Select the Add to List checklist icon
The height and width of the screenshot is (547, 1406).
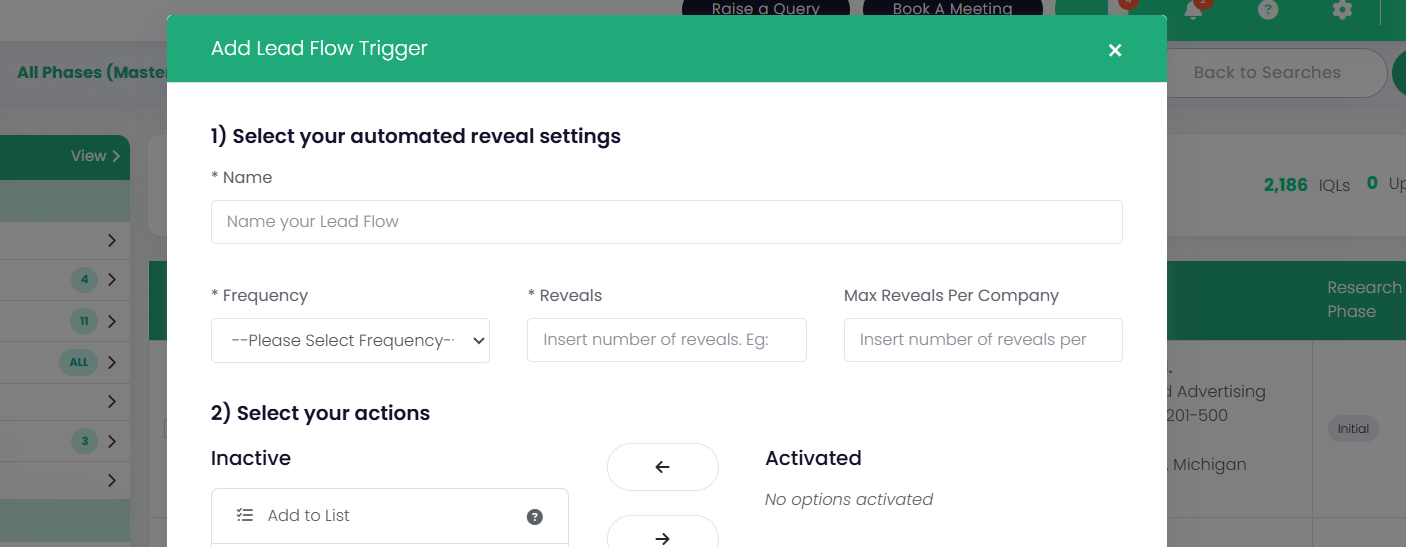pos(245,516)
